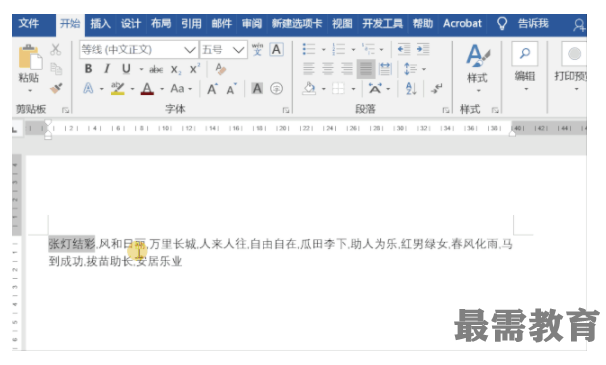Open line spacing dropdown
The width and height of the screenshot is (606, 365).
coord(414,69)
